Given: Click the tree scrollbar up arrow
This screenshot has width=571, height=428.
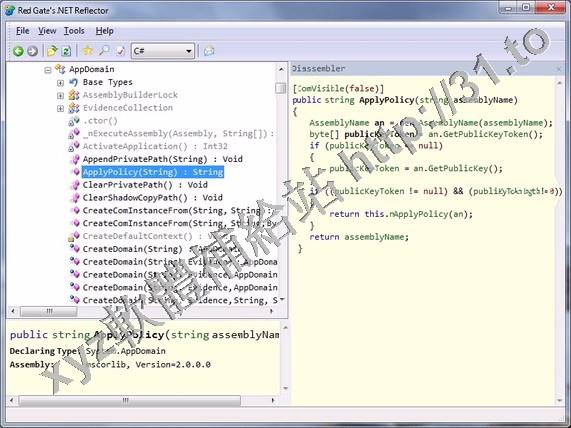Looking at the screenshot, I should tap(281, 69).
